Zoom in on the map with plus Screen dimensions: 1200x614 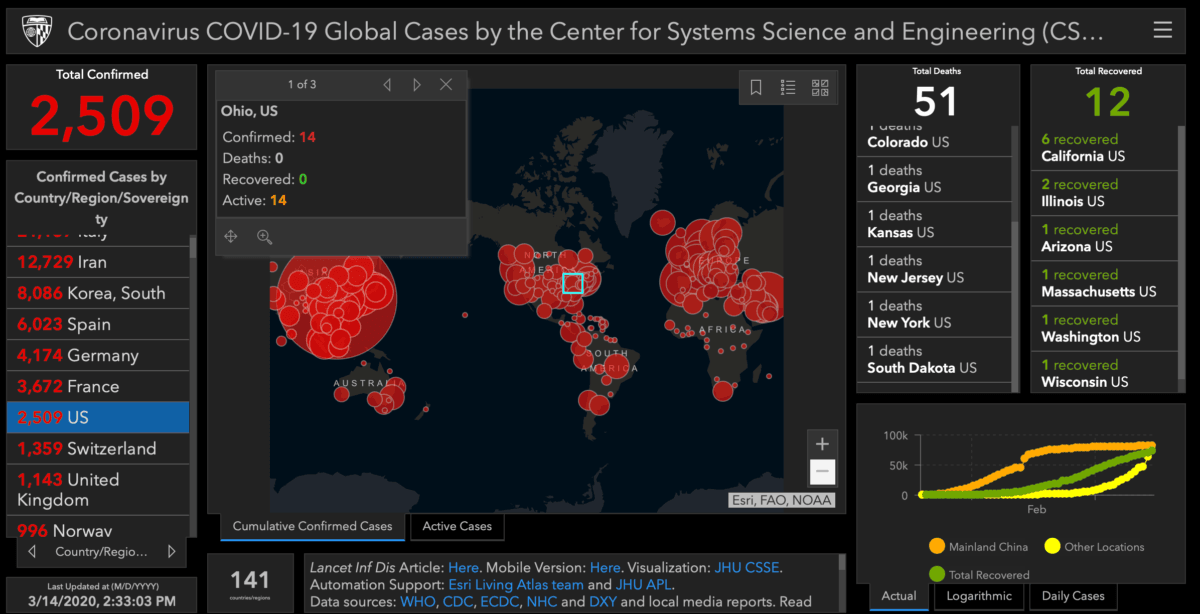822,444
